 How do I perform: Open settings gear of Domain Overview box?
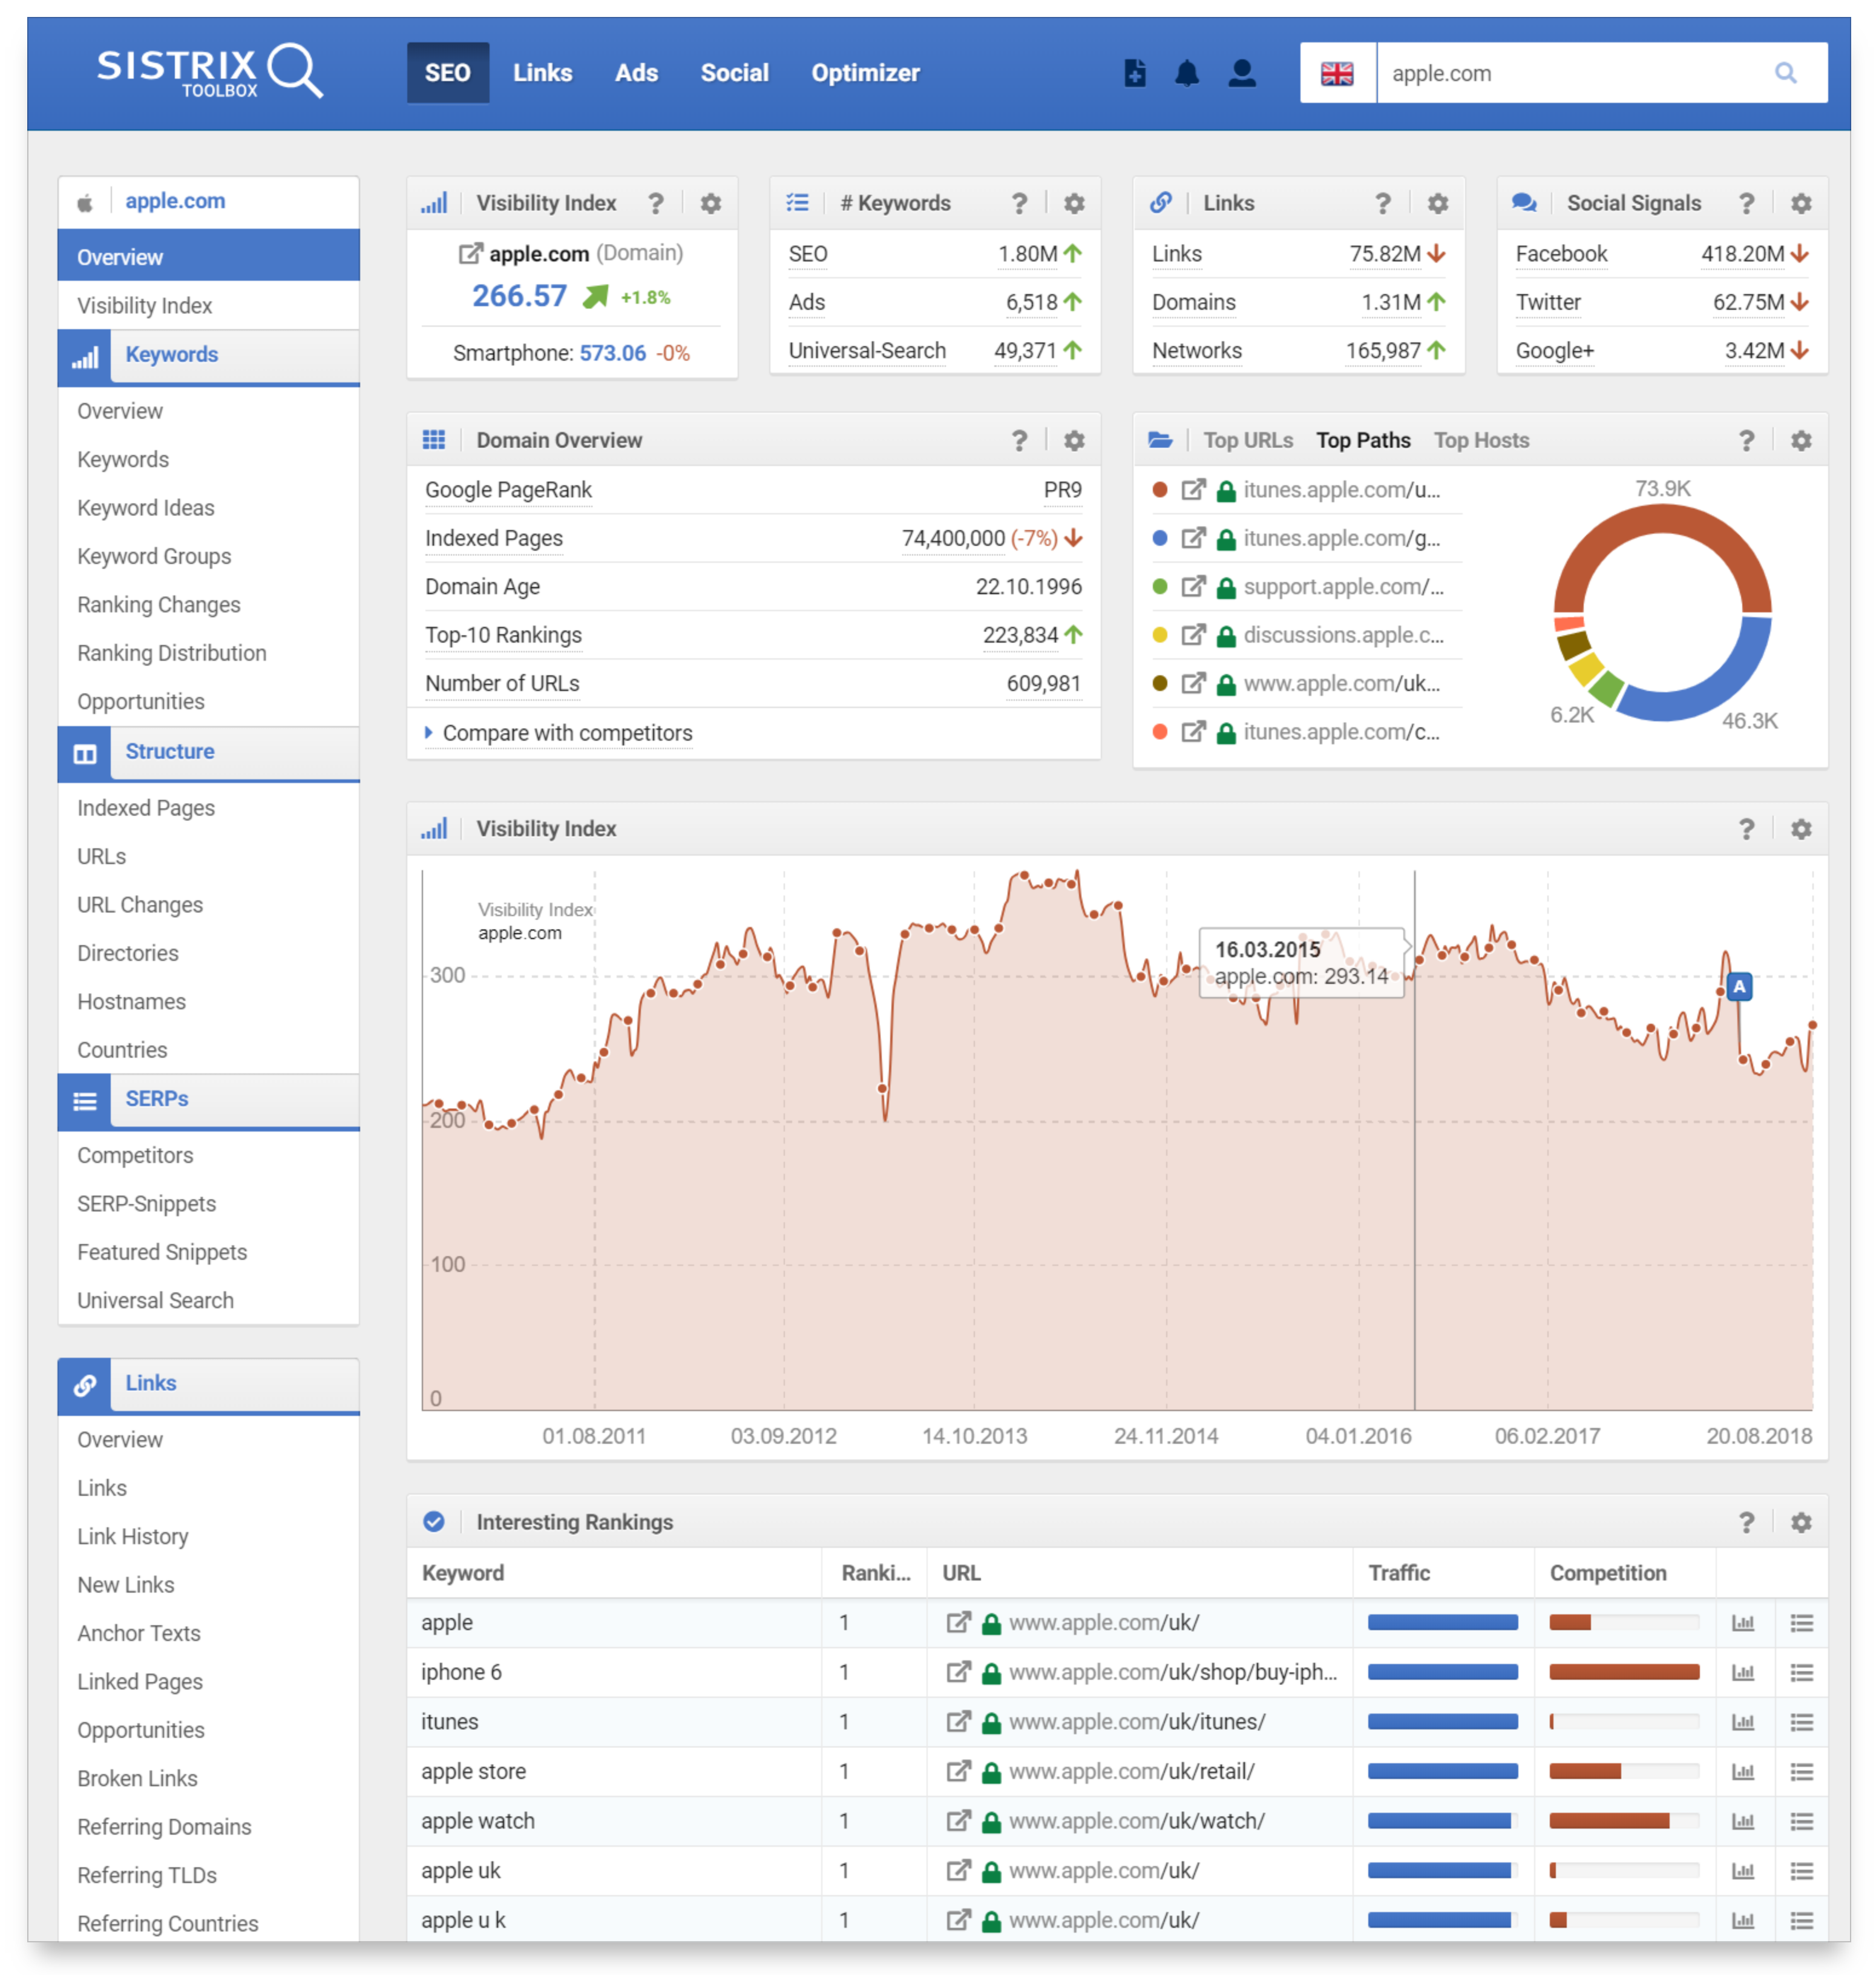coord(1074,440)
